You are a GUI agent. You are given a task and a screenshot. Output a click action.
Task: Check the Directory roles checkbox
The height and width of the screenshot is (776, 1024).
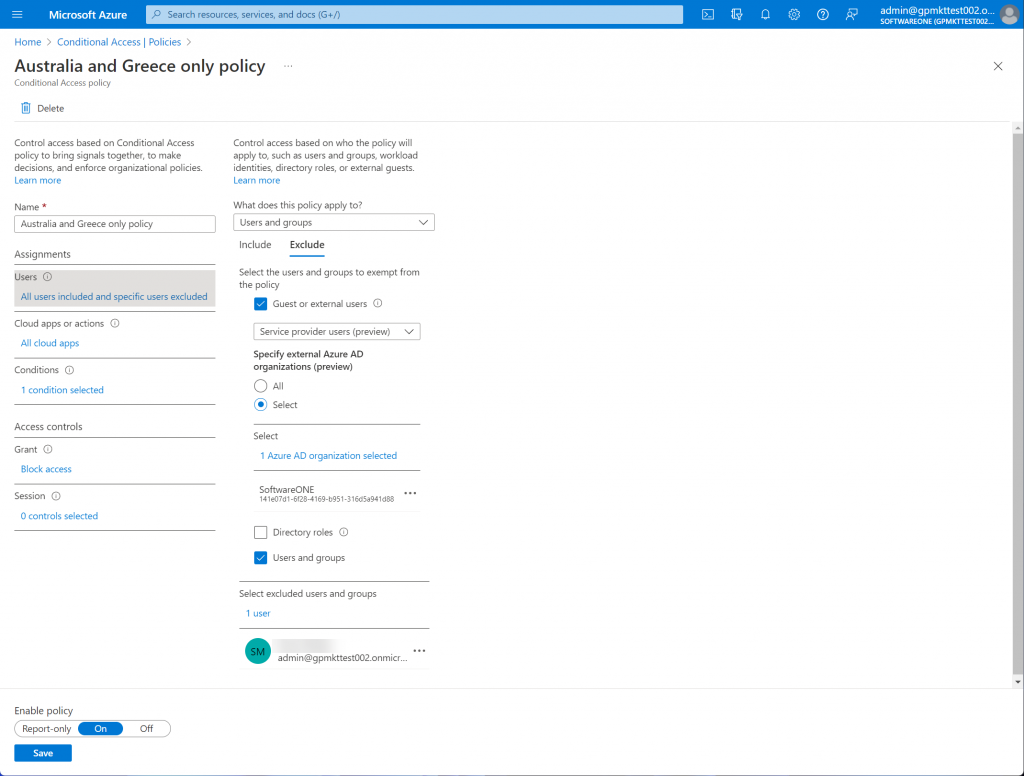tap(261, 533)
